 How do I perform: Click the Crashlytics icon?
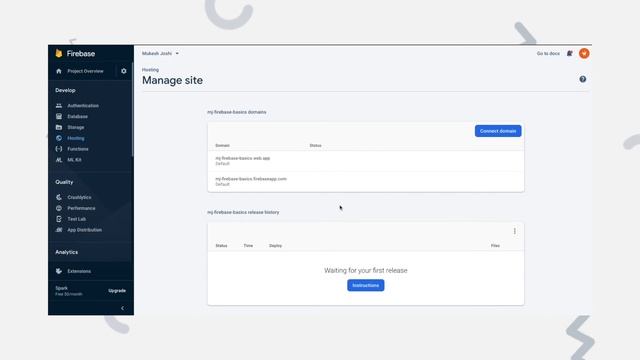59,197
